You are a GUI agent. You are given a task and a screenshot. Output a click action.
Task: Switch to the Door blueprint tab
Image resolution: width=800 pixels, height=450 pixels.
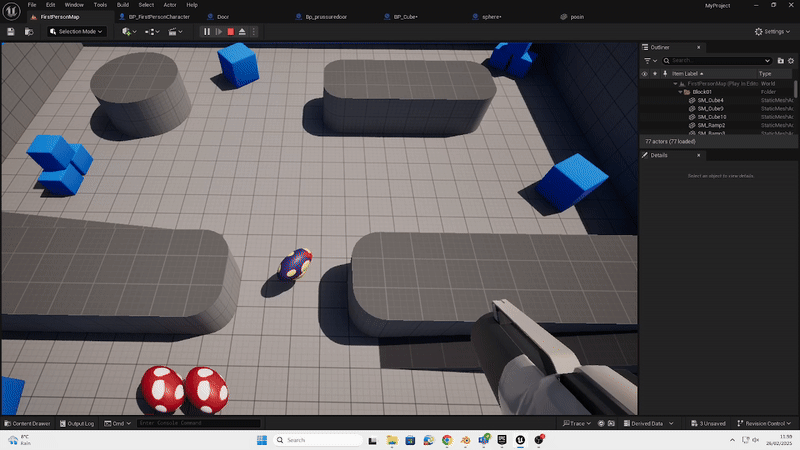point(223,17)
